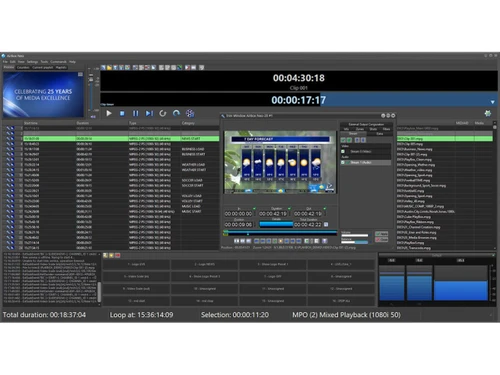Viewport: 500px width, 375px height.
Task: Click green check icon beside Duration label
Action: click(x=289, y=209)
